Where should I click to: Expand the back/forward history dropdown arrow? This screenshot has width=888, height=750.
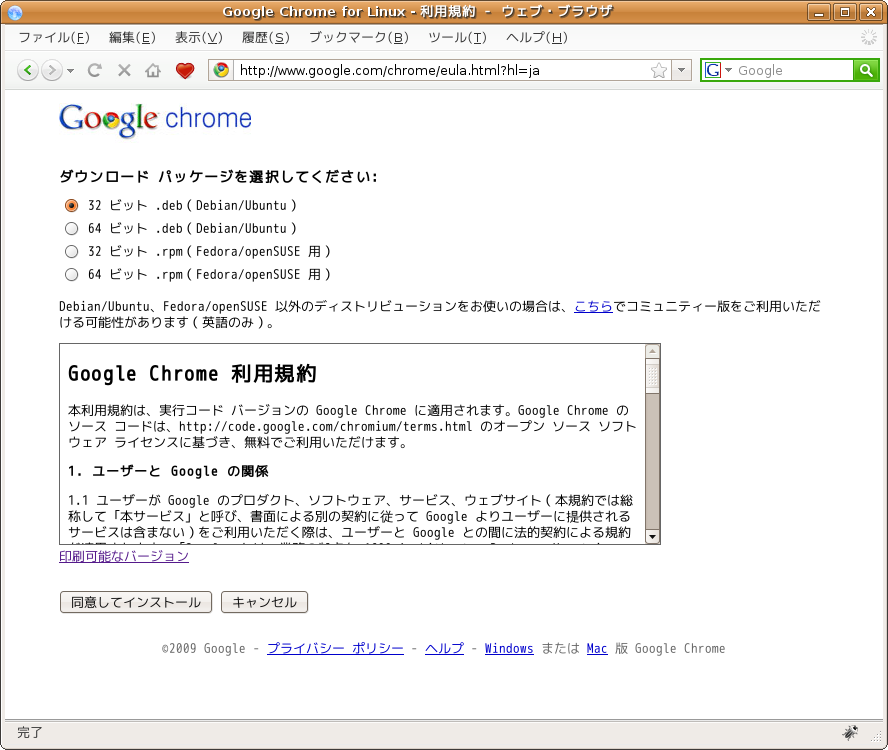pos(70,70)
